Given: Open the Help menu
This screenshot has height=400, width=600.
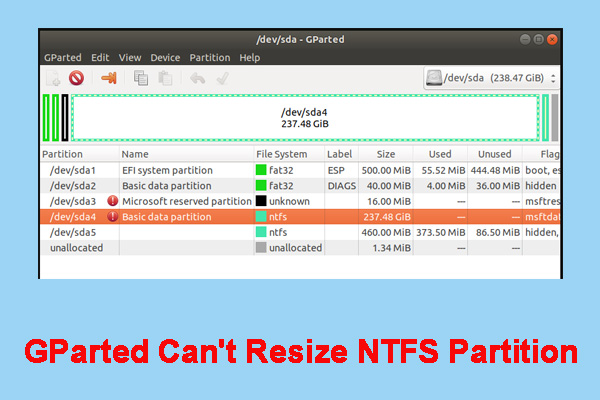Looking at the screenshot, I should click(250, 58).
